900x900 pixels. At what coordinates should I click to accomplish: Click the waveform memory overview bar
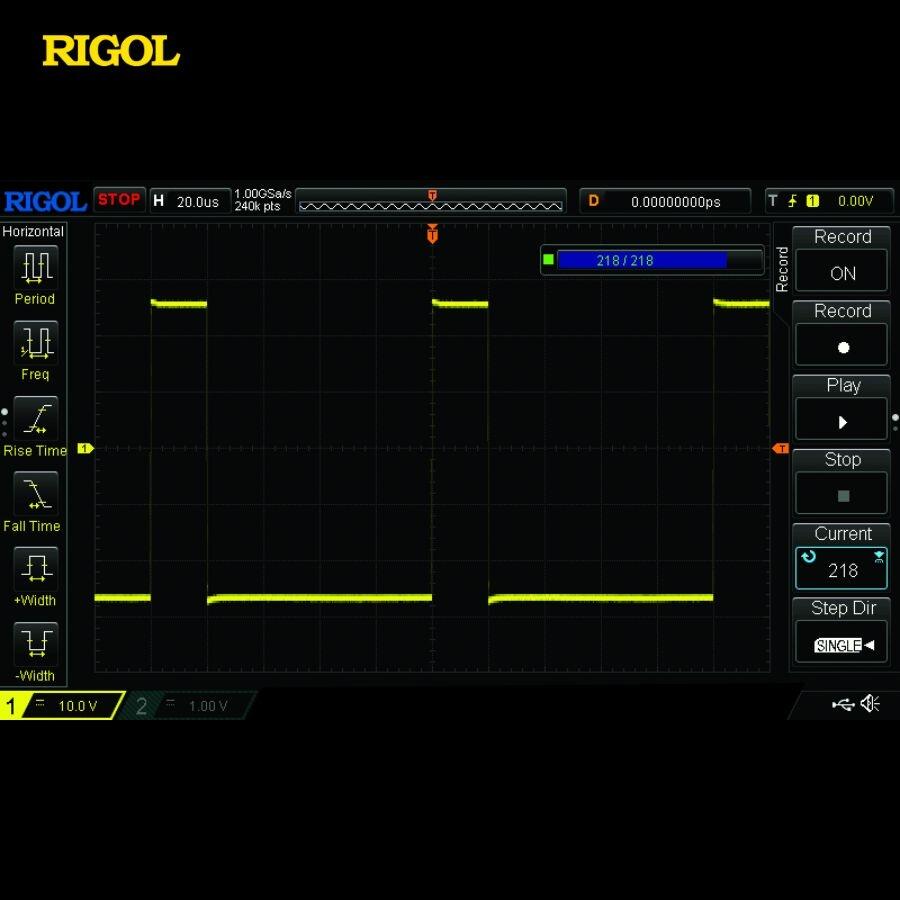click(430, 201)
